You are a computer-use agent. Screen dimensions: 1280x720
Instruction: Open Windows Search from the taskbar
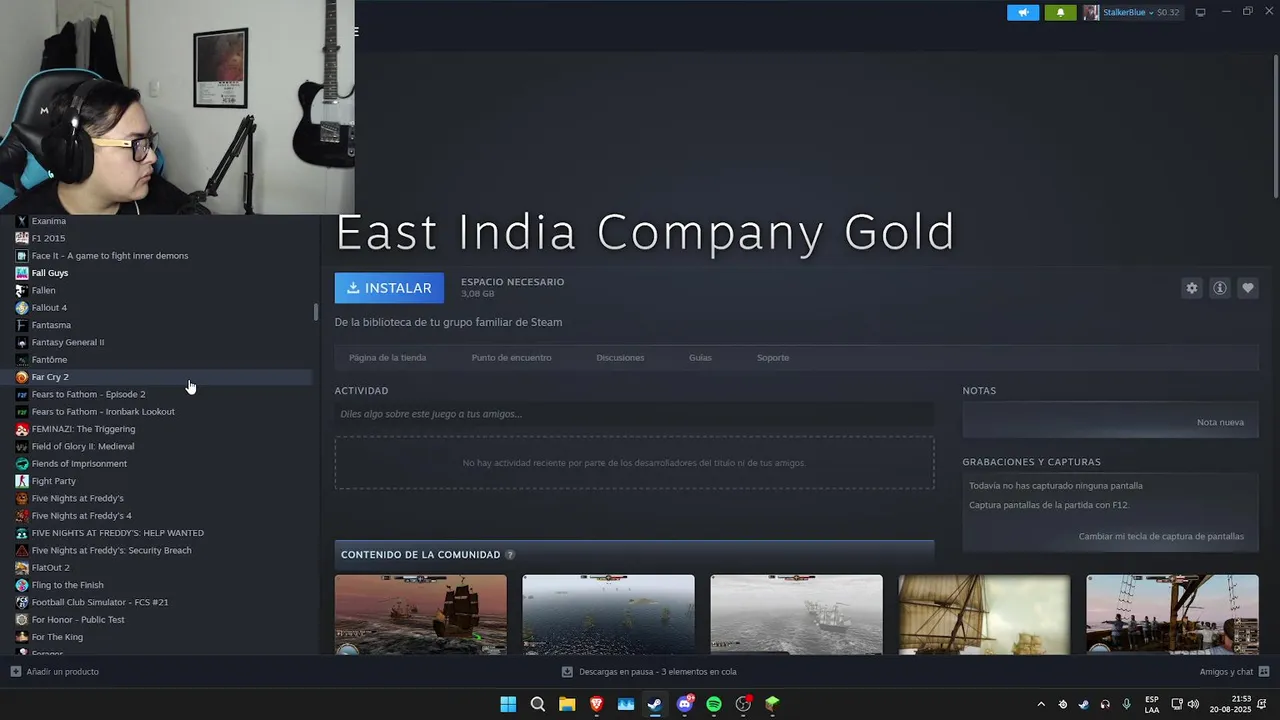(x=538, y=704)
